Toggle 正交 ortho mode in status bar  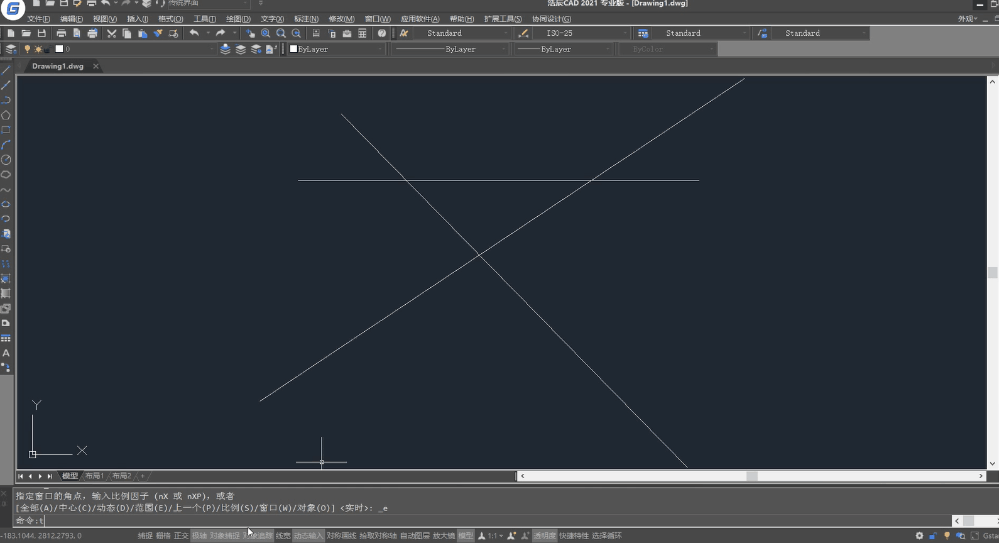pyautogui.click(x=181, y=536)
